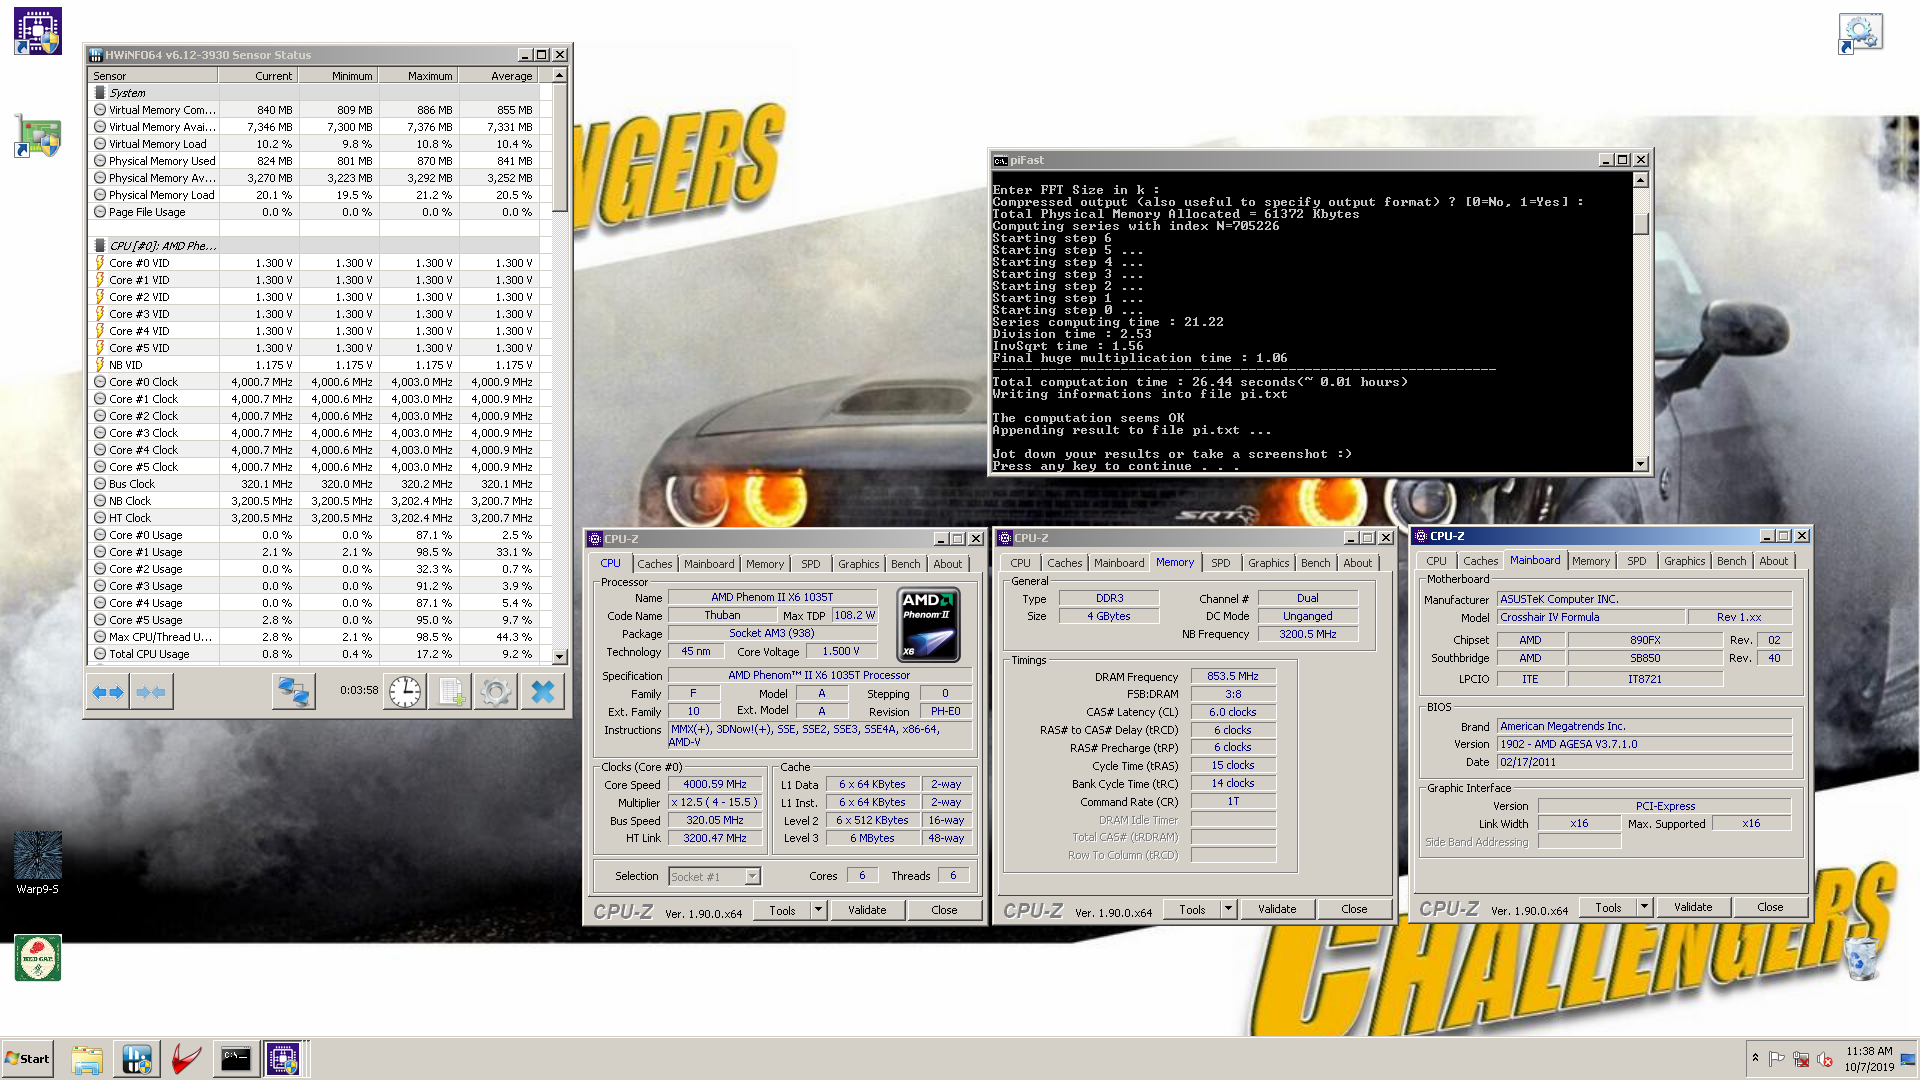Viewport: 1920px width, 1080px height.
Task: Open About tab in Mainboard CPU-Z window
Action: (1773, 561)
